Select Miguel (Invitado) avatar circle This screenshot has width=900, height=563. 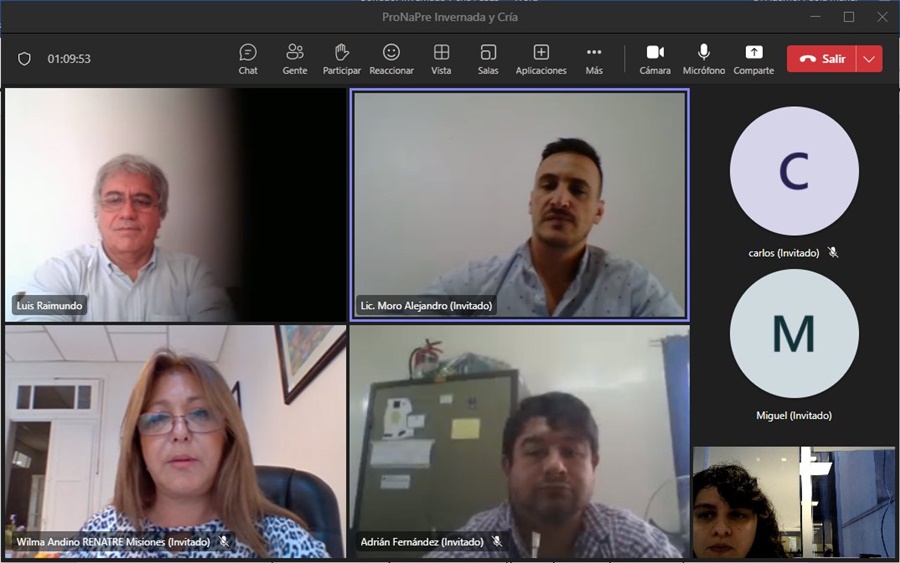[x=794, y=333]
